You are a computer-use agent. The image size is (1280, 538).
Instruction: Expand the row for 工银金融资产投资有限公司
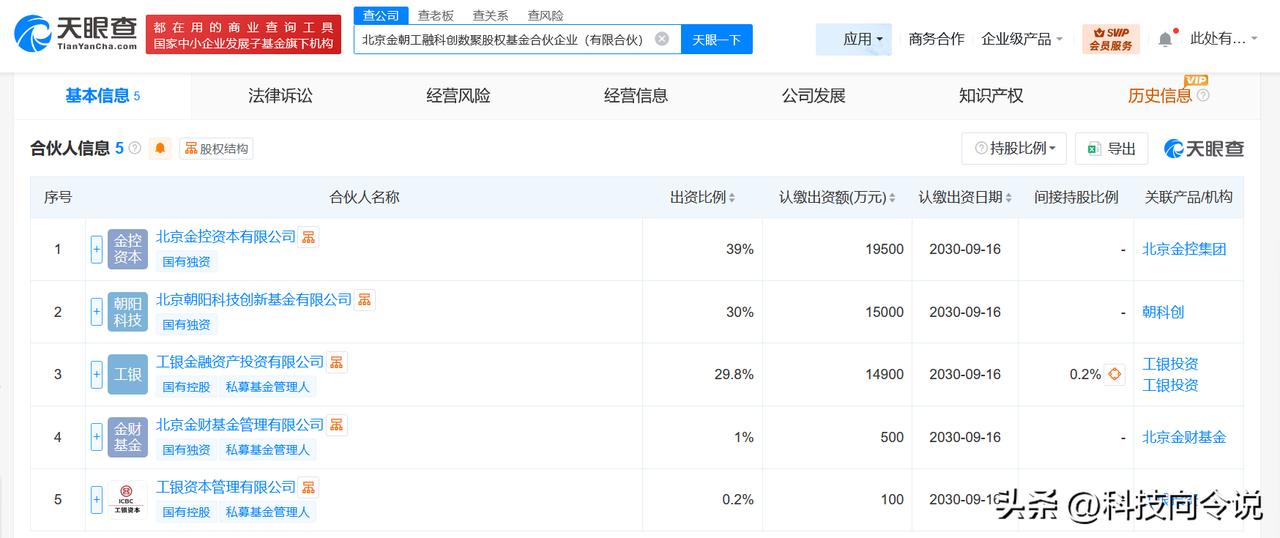[x=97, y=374]
